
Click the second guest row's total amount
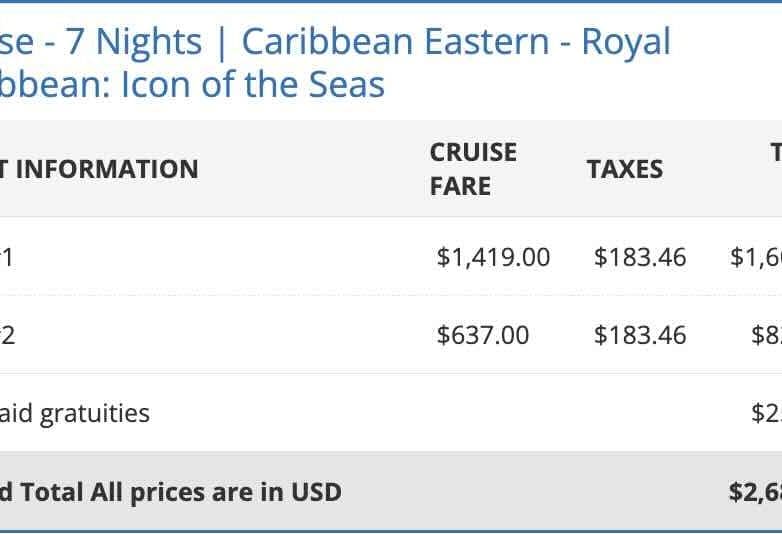click(x=766, y=335)
